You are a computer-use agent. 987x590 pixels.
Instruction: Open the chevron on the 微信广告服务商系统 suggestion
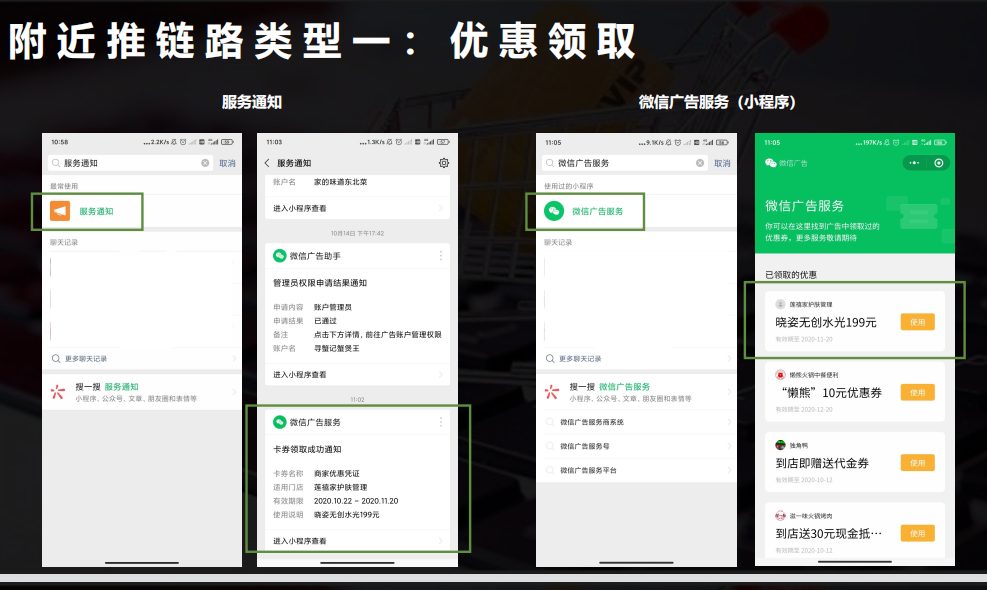point(729,422)
